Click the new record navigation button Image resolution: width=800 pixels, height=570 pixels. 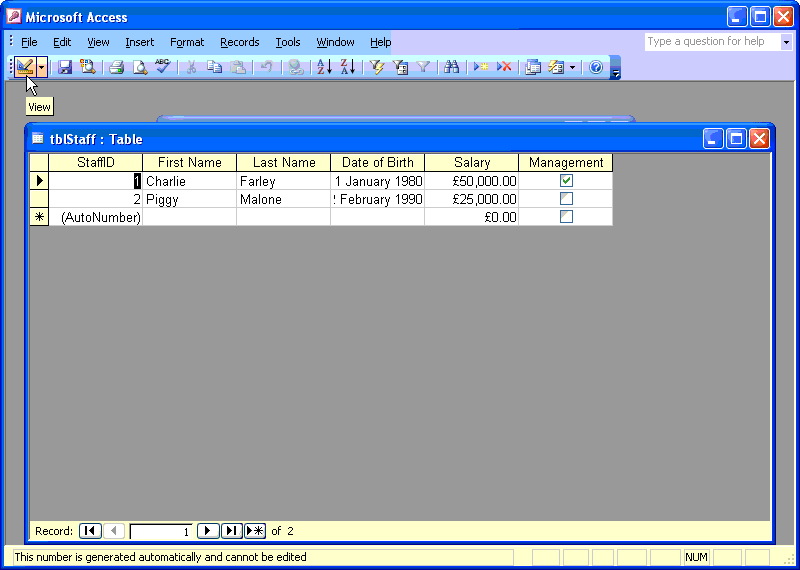click(255, 531)
